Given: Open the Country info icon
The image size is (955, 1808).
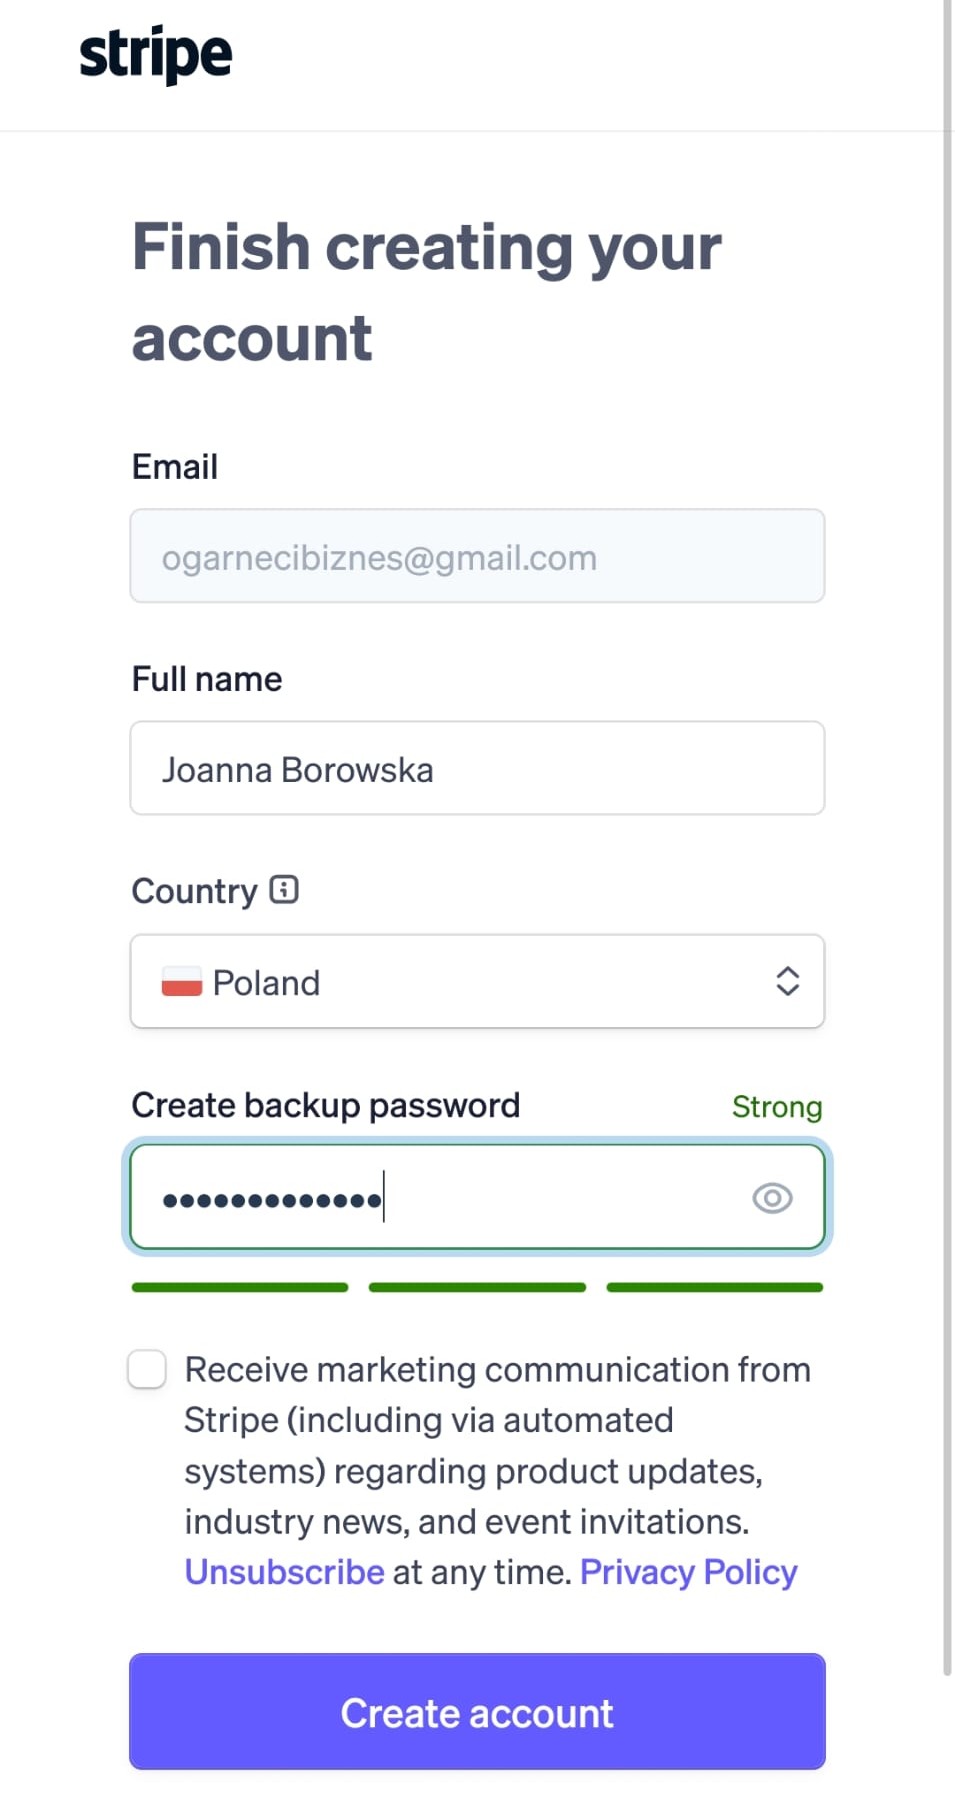Looking at the screenshot, I should [x=284, y=889].
